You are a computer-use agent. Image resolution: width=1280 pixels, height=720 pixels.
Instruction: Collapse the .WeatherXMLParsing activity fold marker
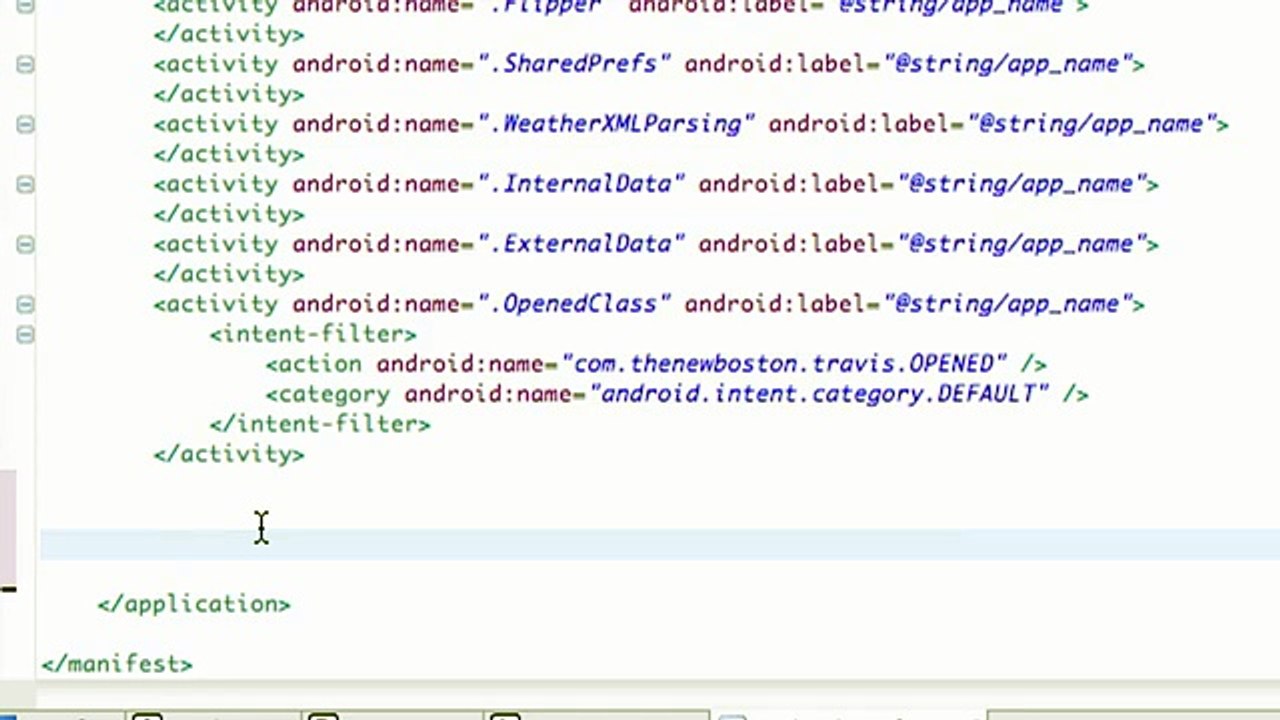(x=25, y=124)
